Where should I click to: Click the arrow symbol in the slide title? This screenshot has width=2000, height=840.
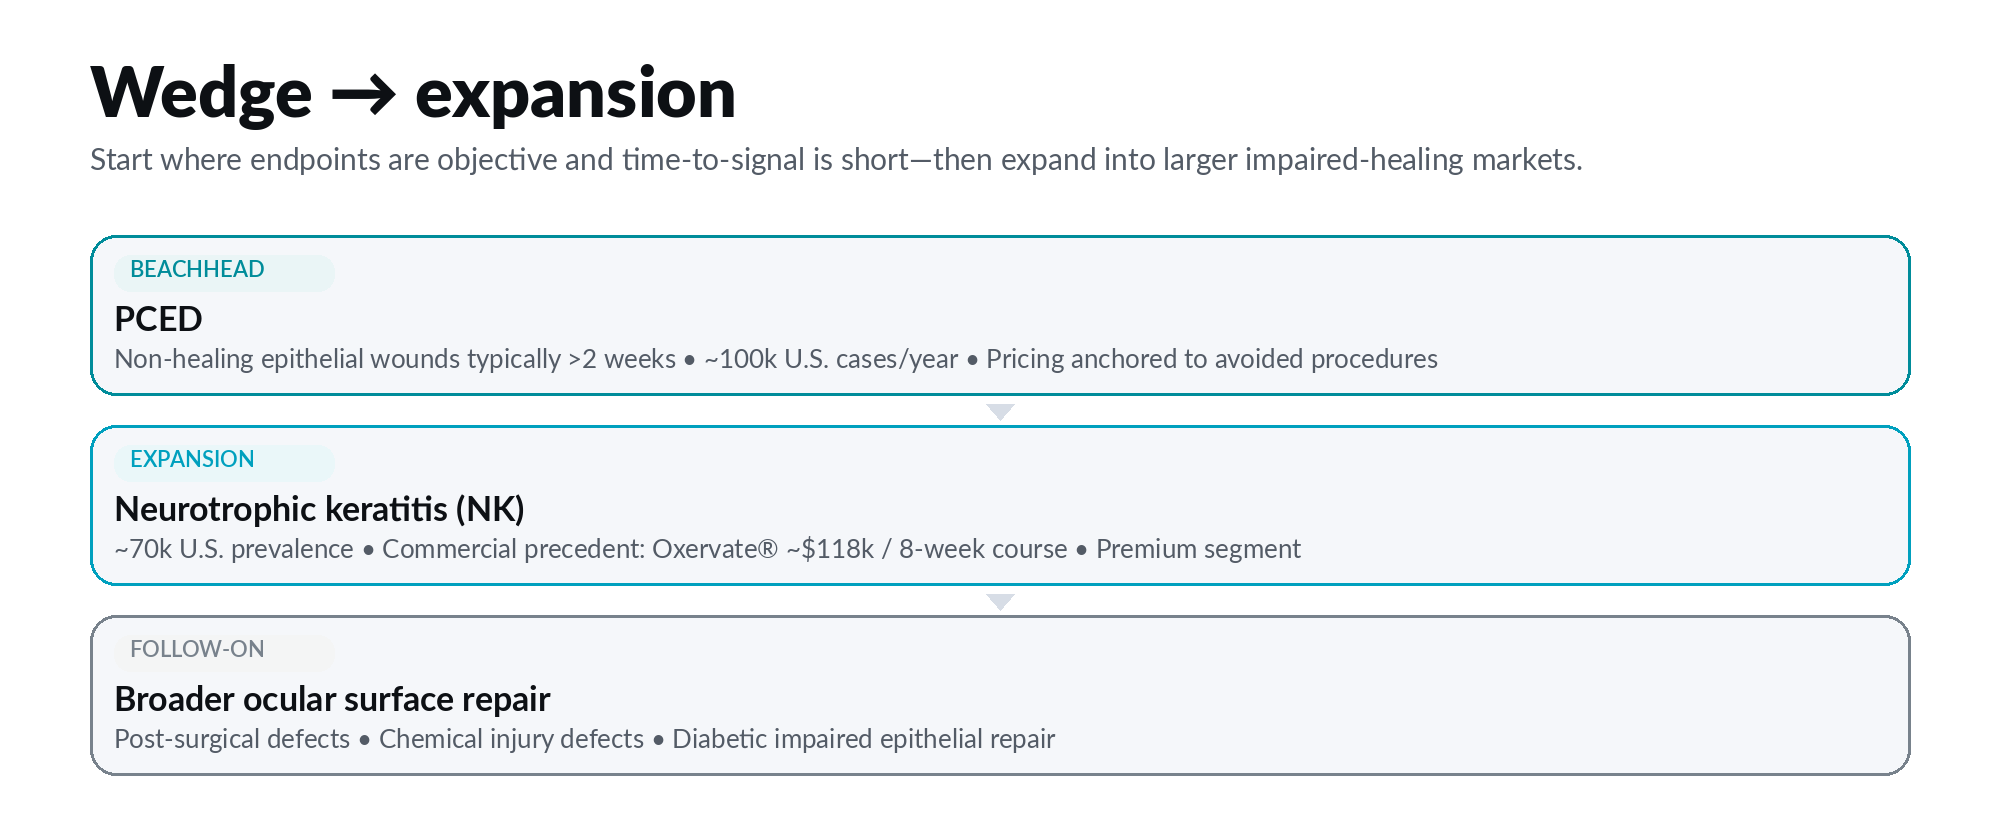363,96
